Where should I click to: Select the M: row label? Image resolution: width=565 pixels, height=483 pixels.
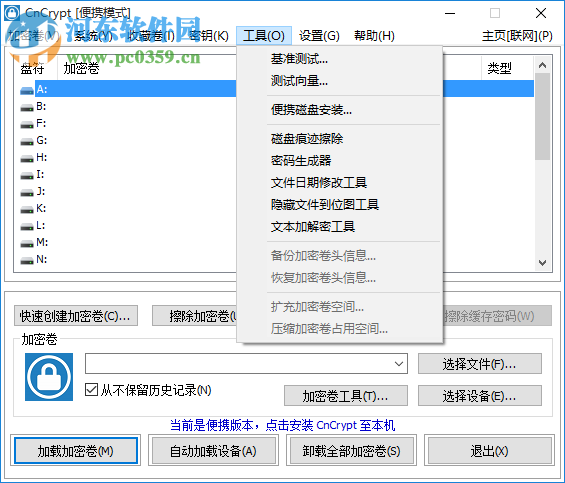[x=42, y=242]
